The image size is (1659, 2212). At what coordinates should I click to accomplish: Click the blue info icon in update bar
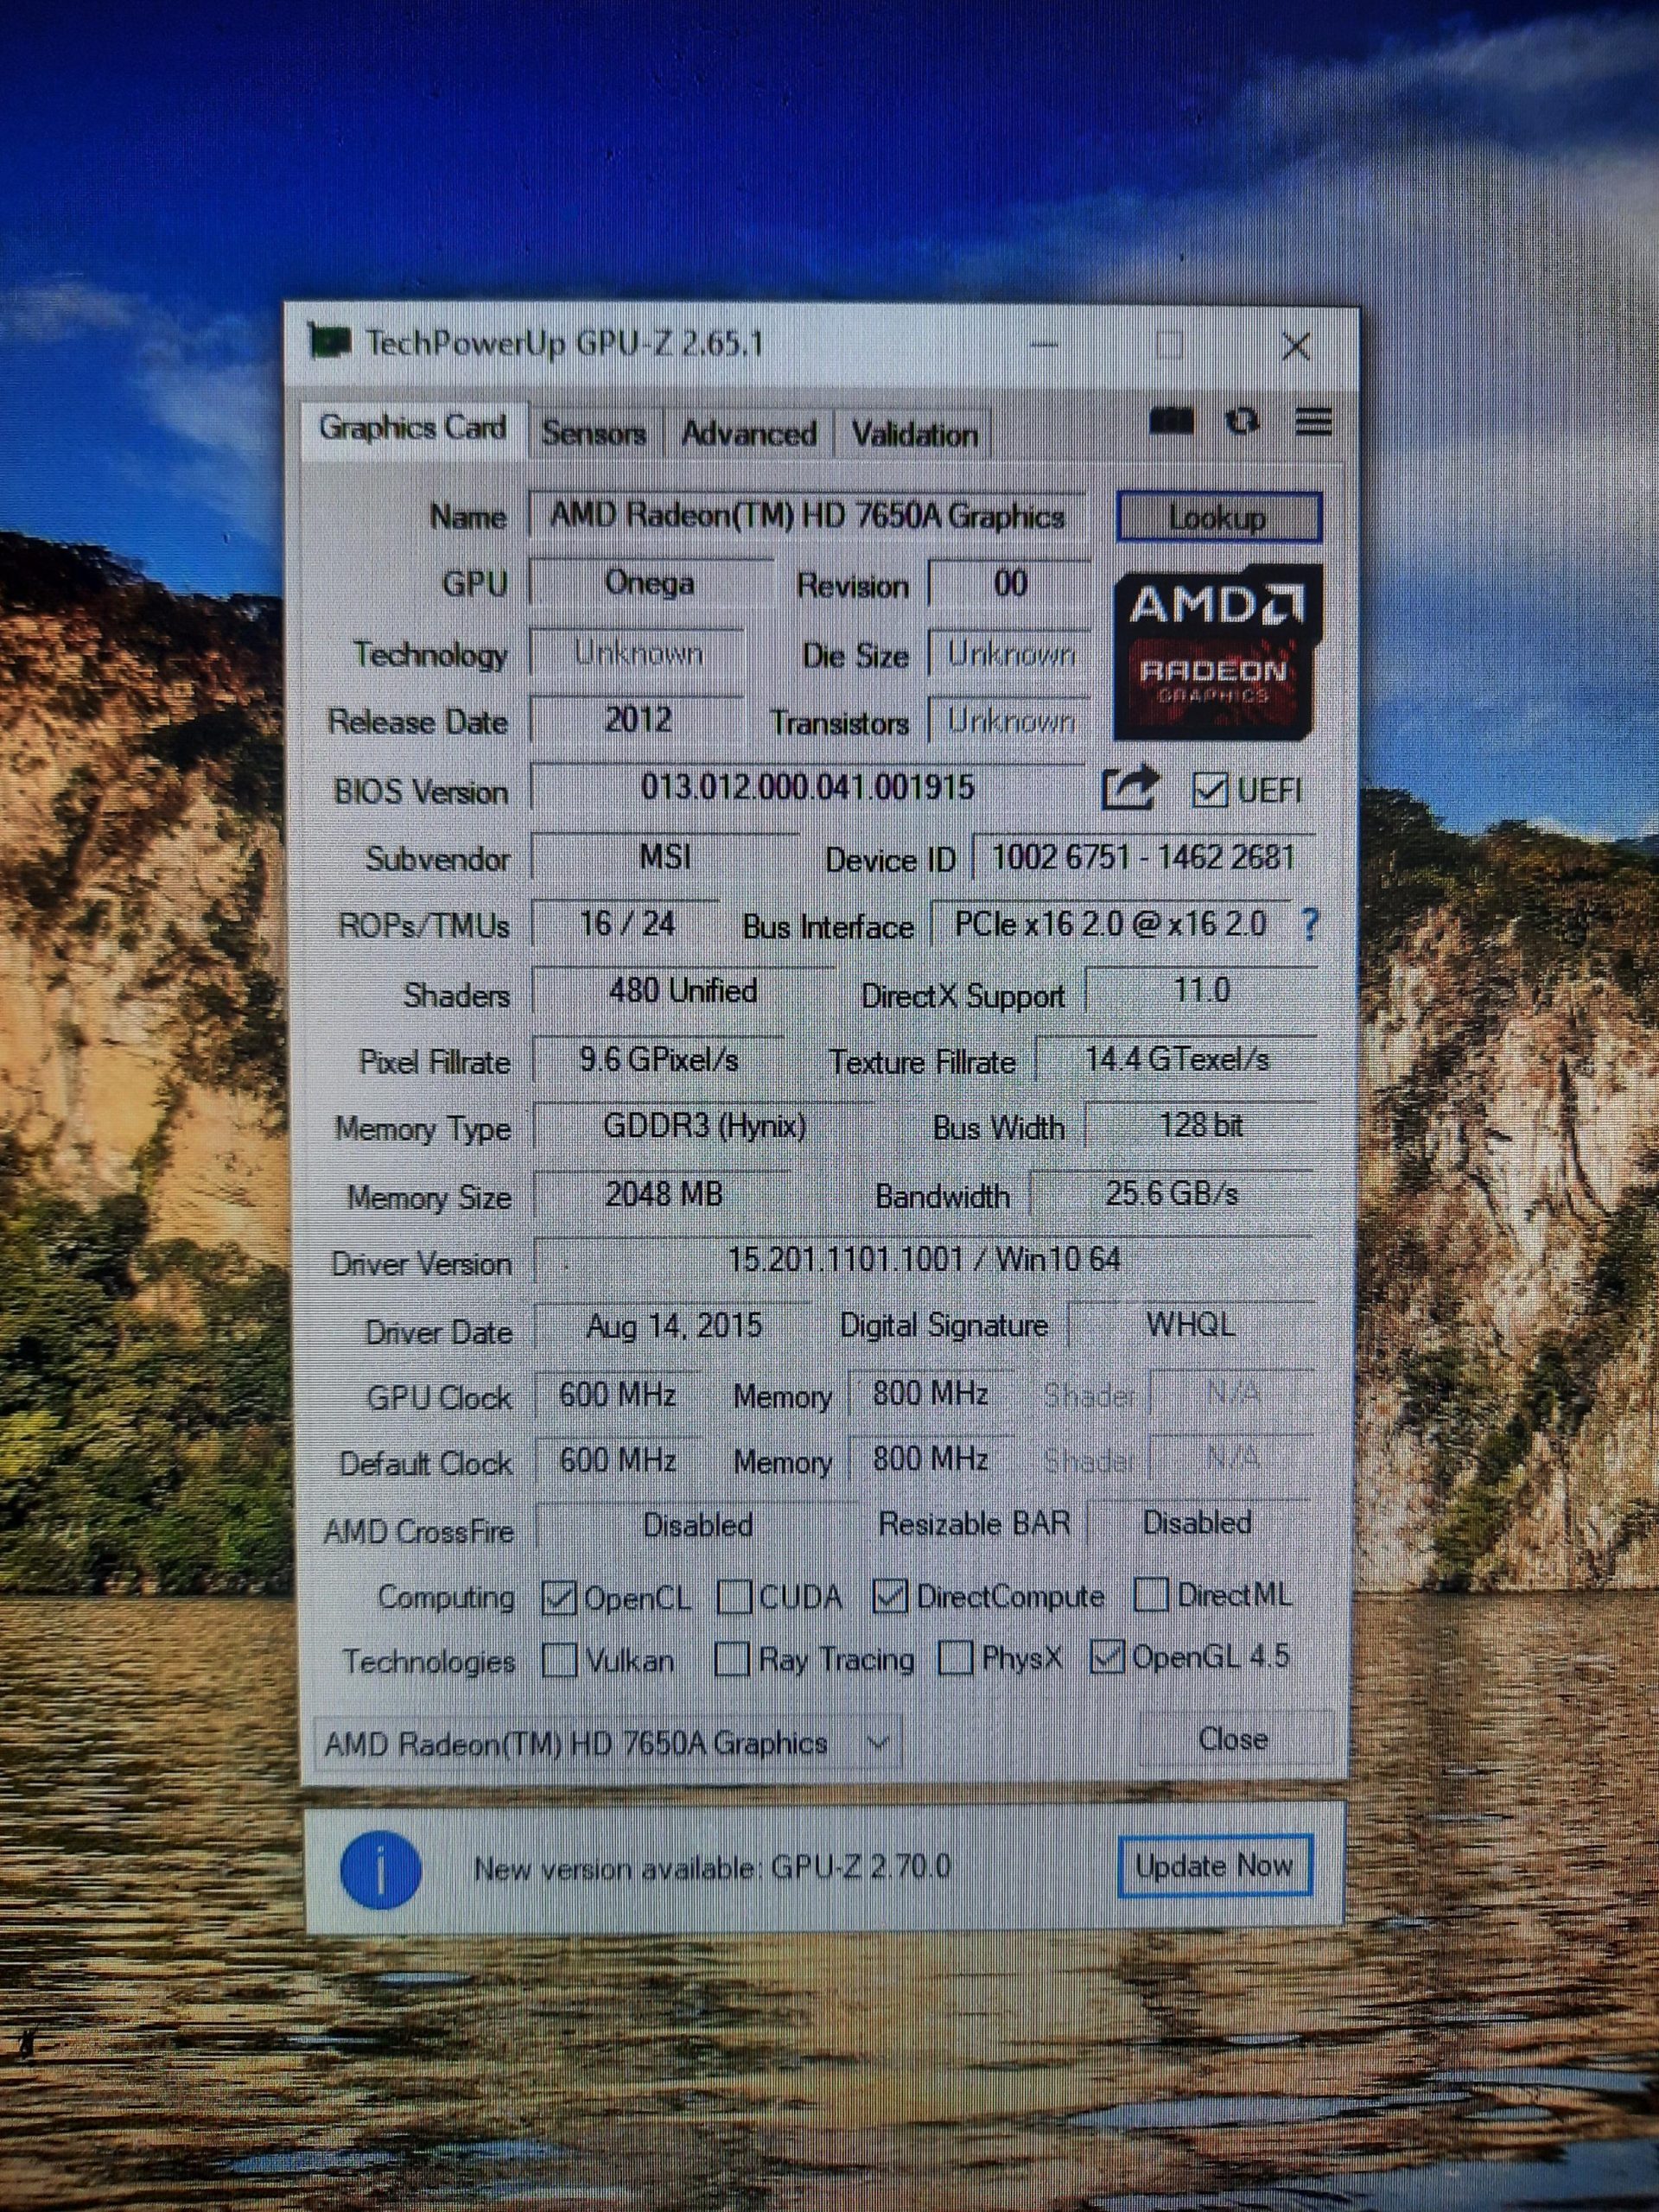tap(381, 1868)
